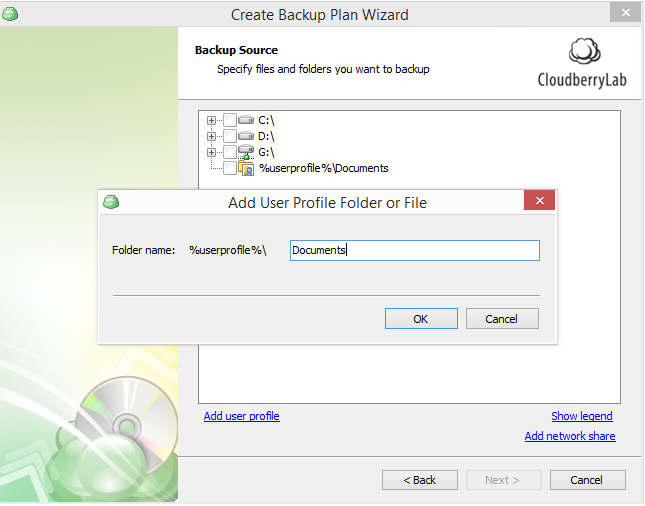Check the C:\ drive checkbox
Viewport: 645px width, 506px height.
[230, 120]
